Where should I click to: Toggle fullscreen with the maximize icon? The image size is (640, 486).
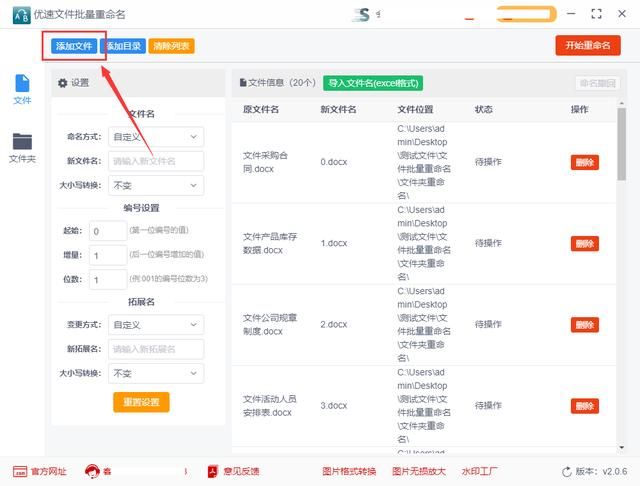(596, 14)
